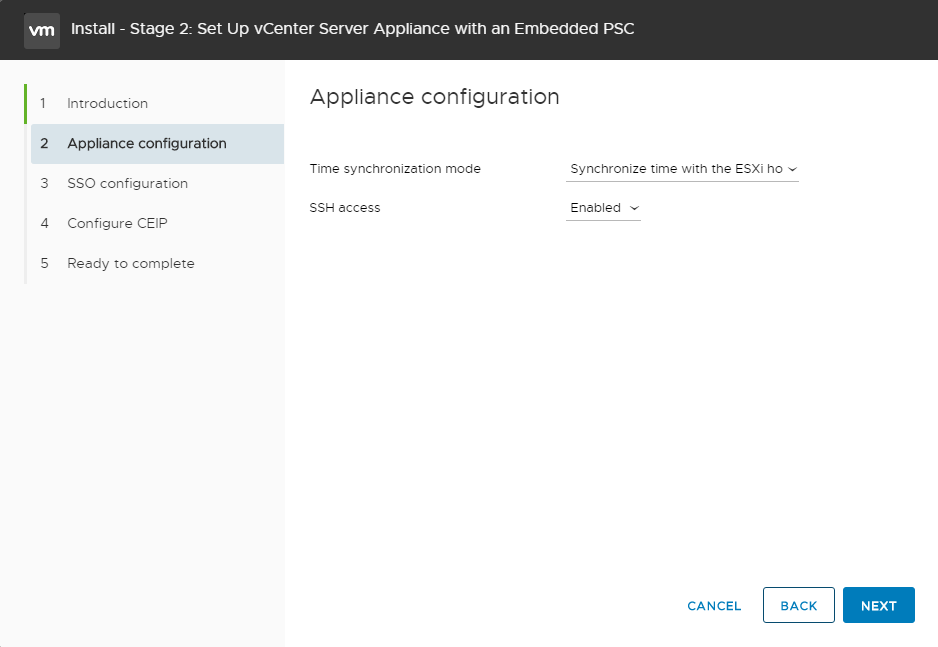Click the Time synchronization mode label
This screenshot has width=938, height=647.
(x=395, y=169)
